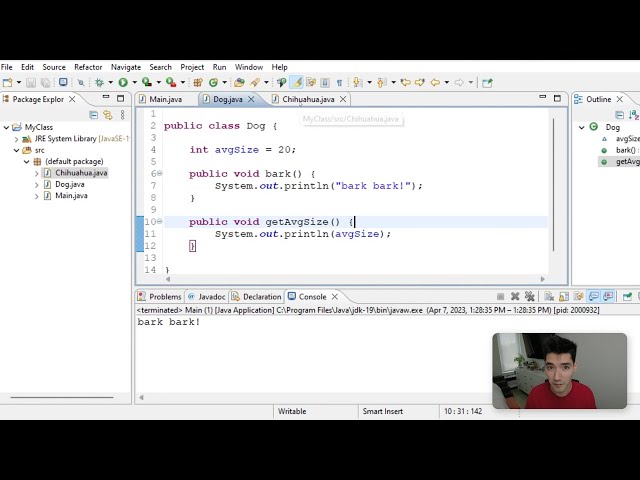This screenshot has width=640, height=480.
Task: Click the Open Type icon
Action: pyautogui.click(x=239, y=82)
